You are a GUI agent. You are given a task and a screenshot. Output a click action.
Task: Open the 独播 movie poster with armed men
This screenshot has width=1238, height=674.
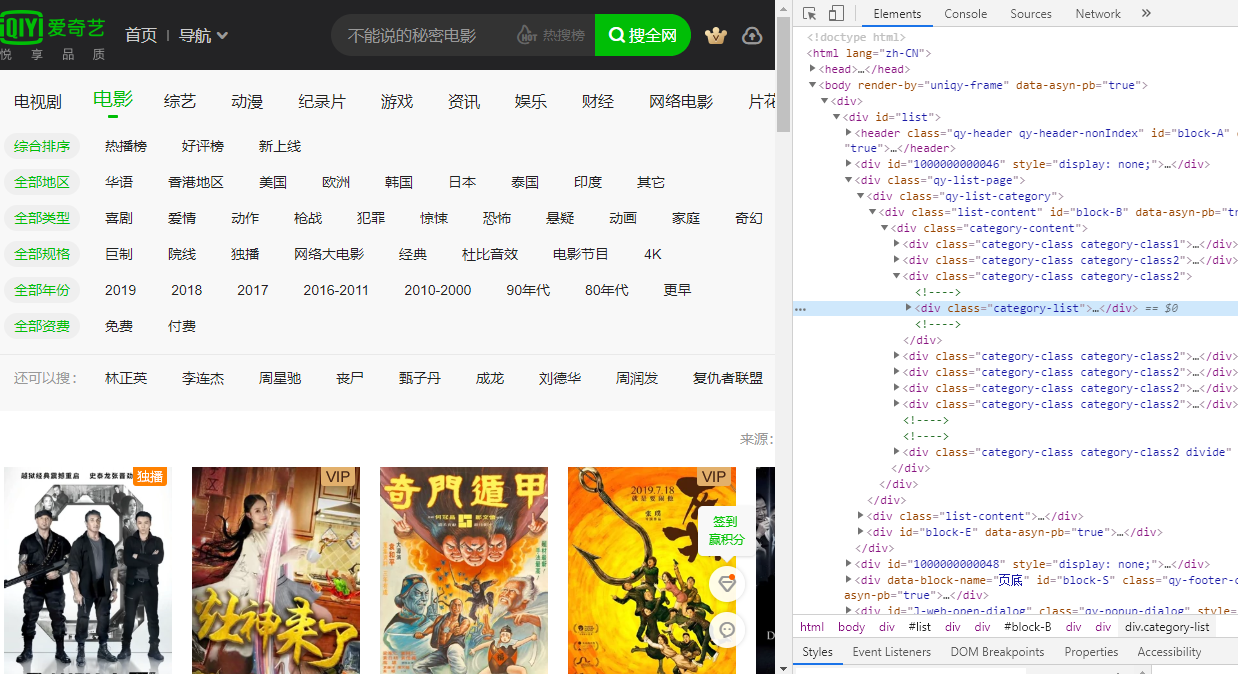point(88,570)
